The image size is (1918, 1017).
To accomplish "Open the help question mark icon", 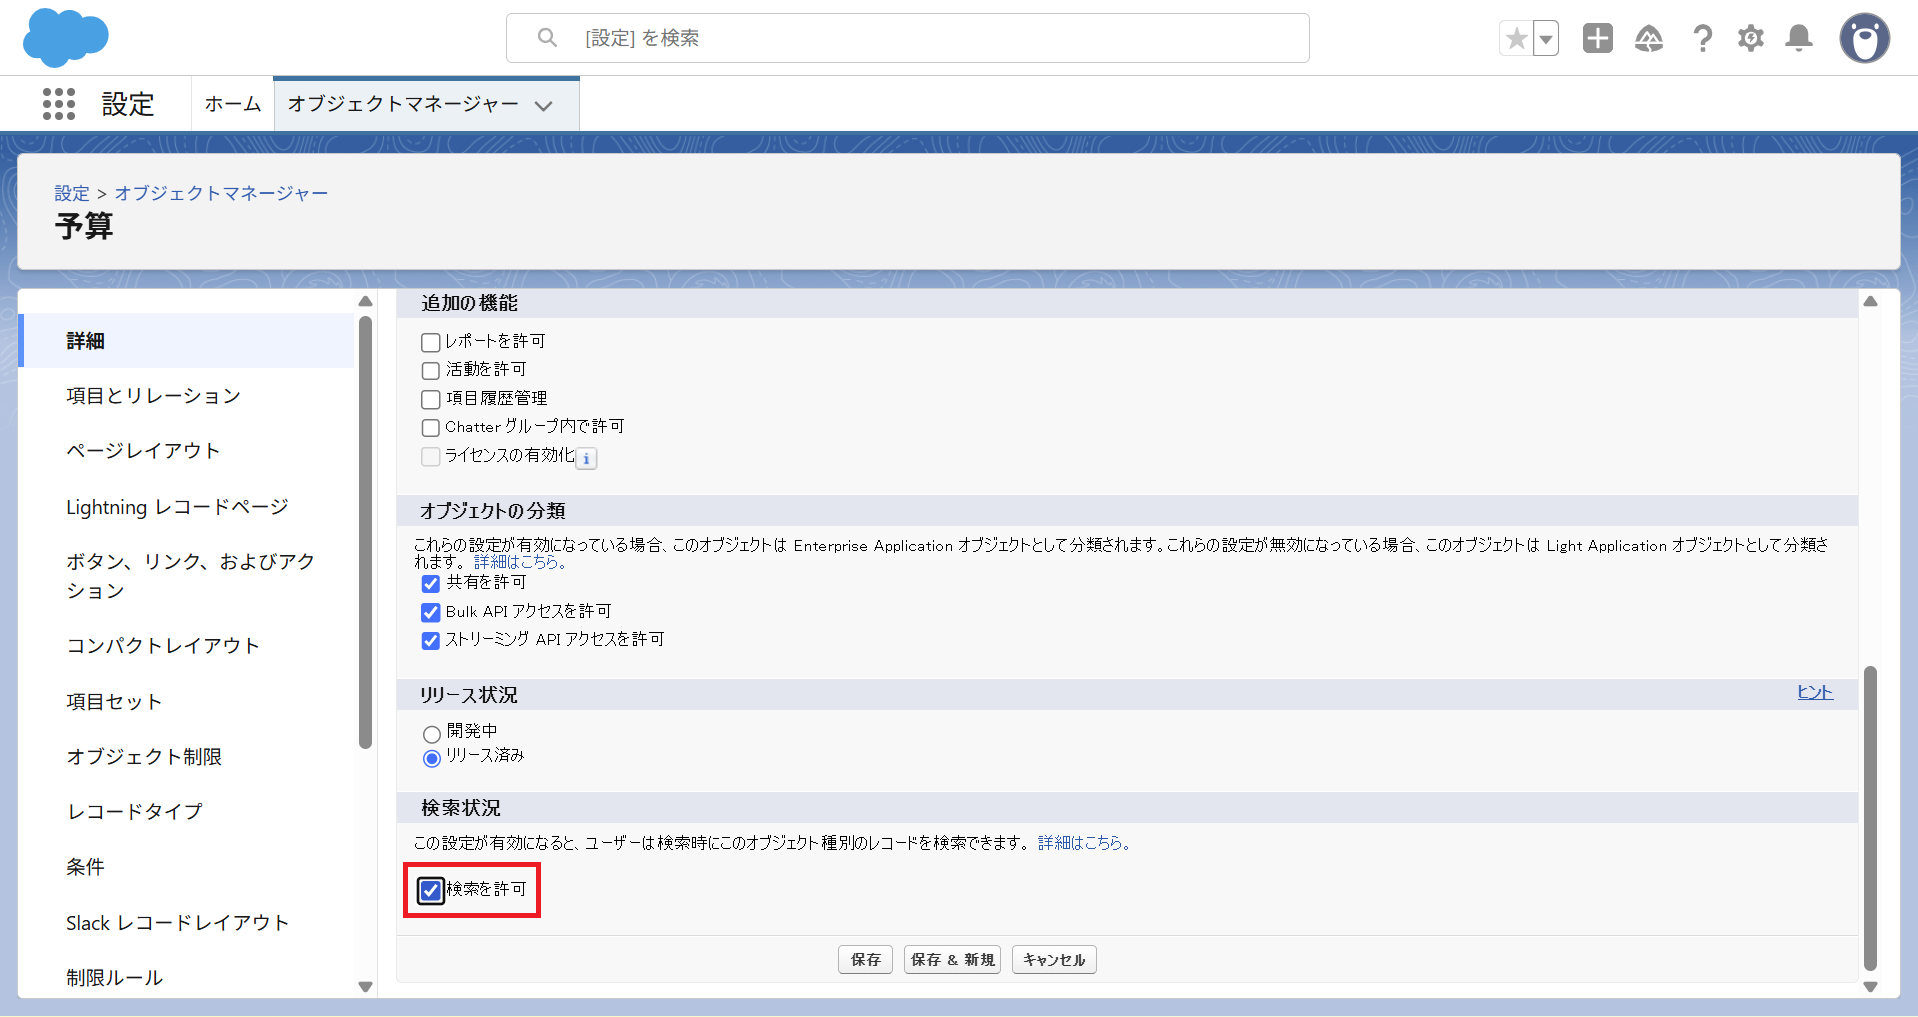I will pyautogui.click(x=1702, y=39).
